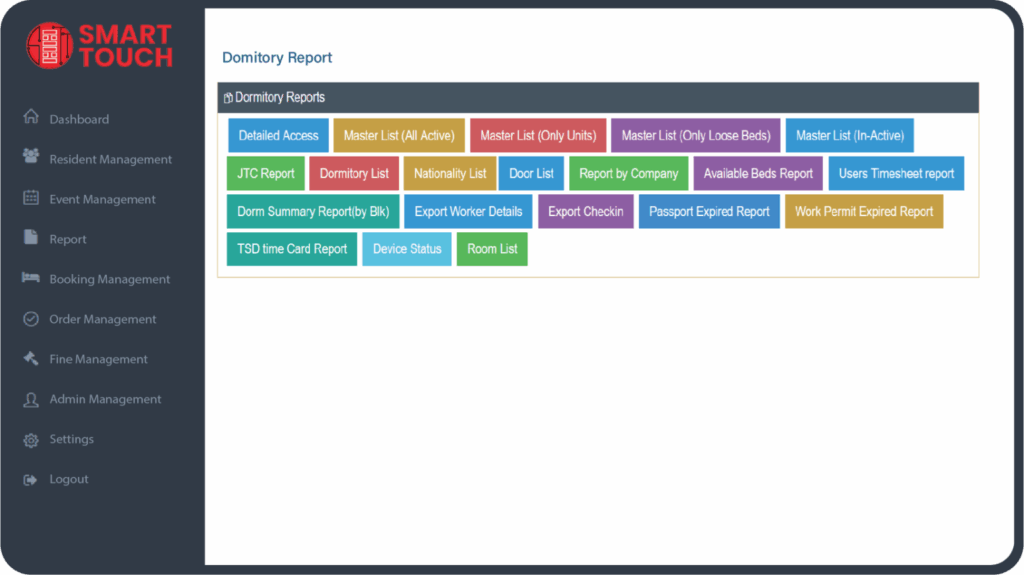Click the Report document icon in sidebar
Image resolution: width=1024 pixels, height=575 pixels.
point(31,238)
